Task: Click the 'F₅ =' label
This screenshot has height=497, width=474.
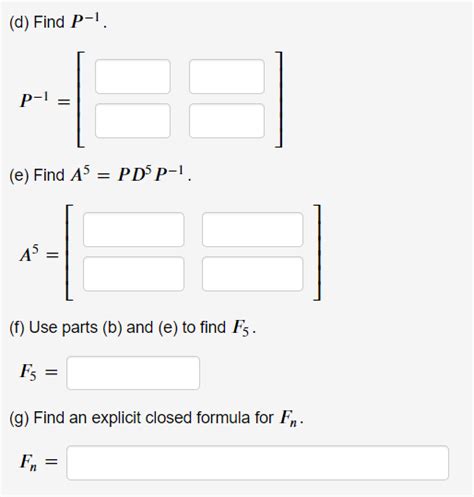Action: (x=39, y=372)
